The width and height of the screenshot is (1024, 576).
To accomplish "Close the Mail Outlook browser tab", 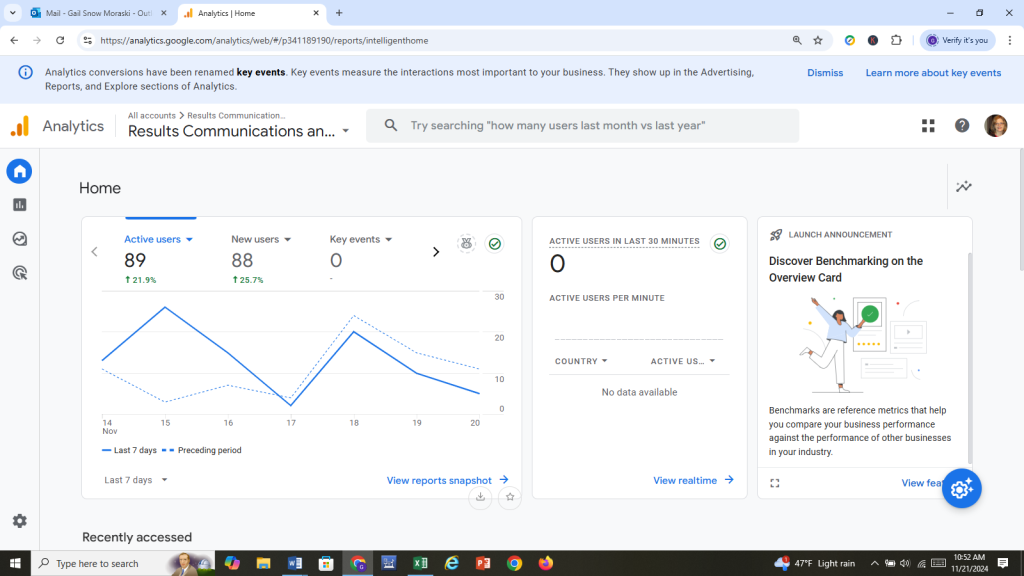I will pyautogui.click(x=164, y=13).
